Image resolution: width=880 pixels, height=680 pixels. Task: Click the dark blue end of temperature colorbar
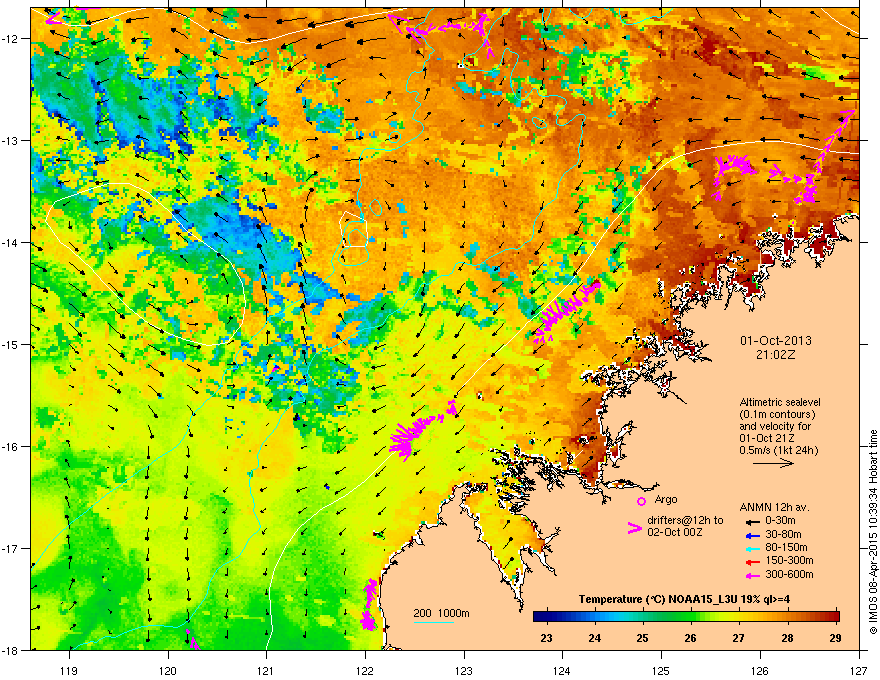540,617
